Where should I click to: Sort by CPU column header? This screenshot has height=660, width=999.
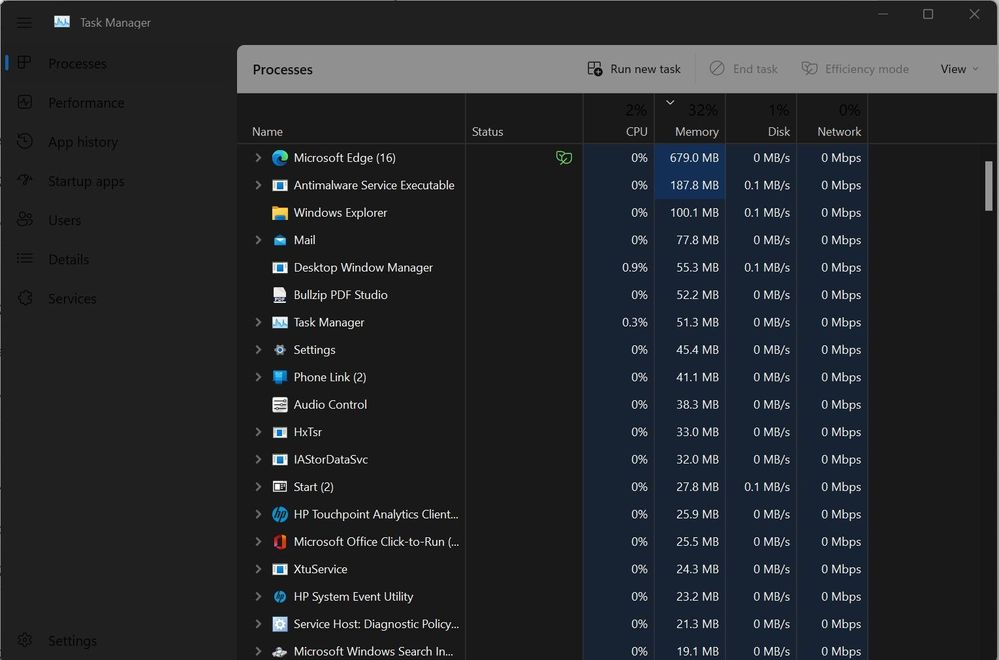tap(636, 131)
